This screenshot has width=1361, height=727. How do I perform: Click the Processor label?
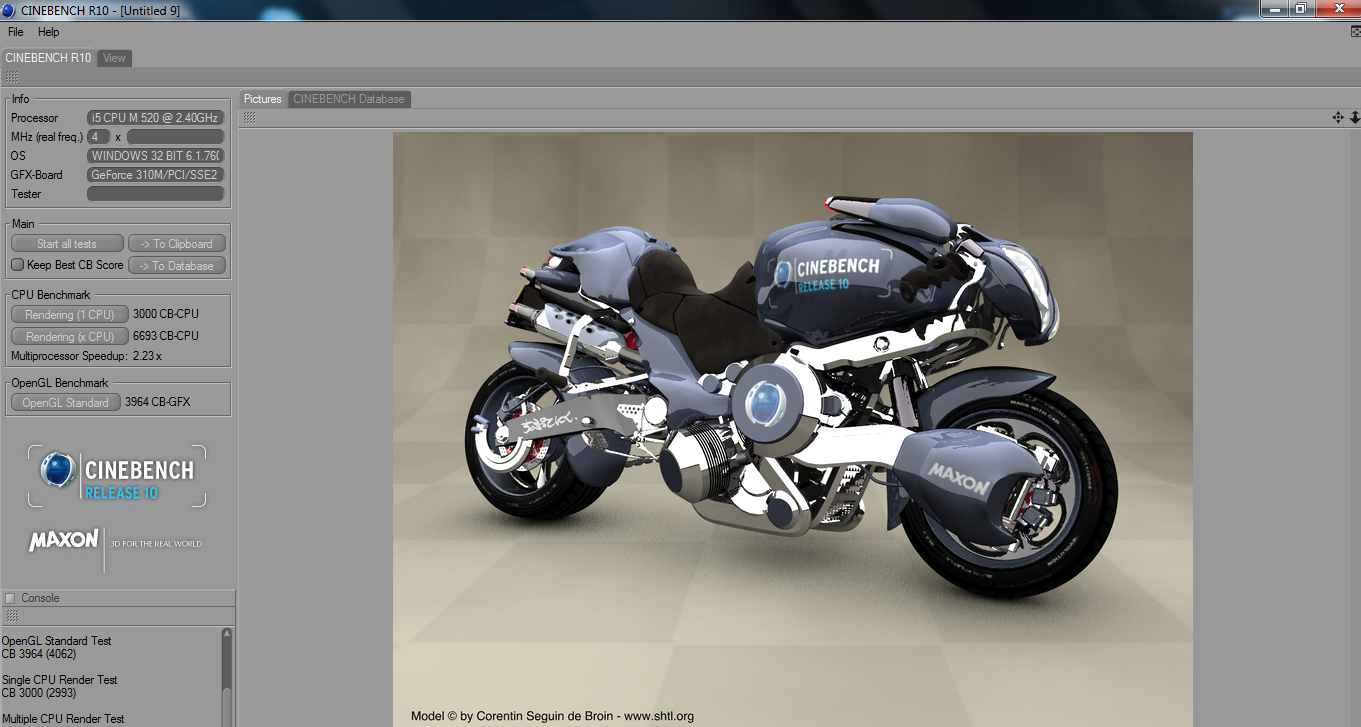pos(35,118)
